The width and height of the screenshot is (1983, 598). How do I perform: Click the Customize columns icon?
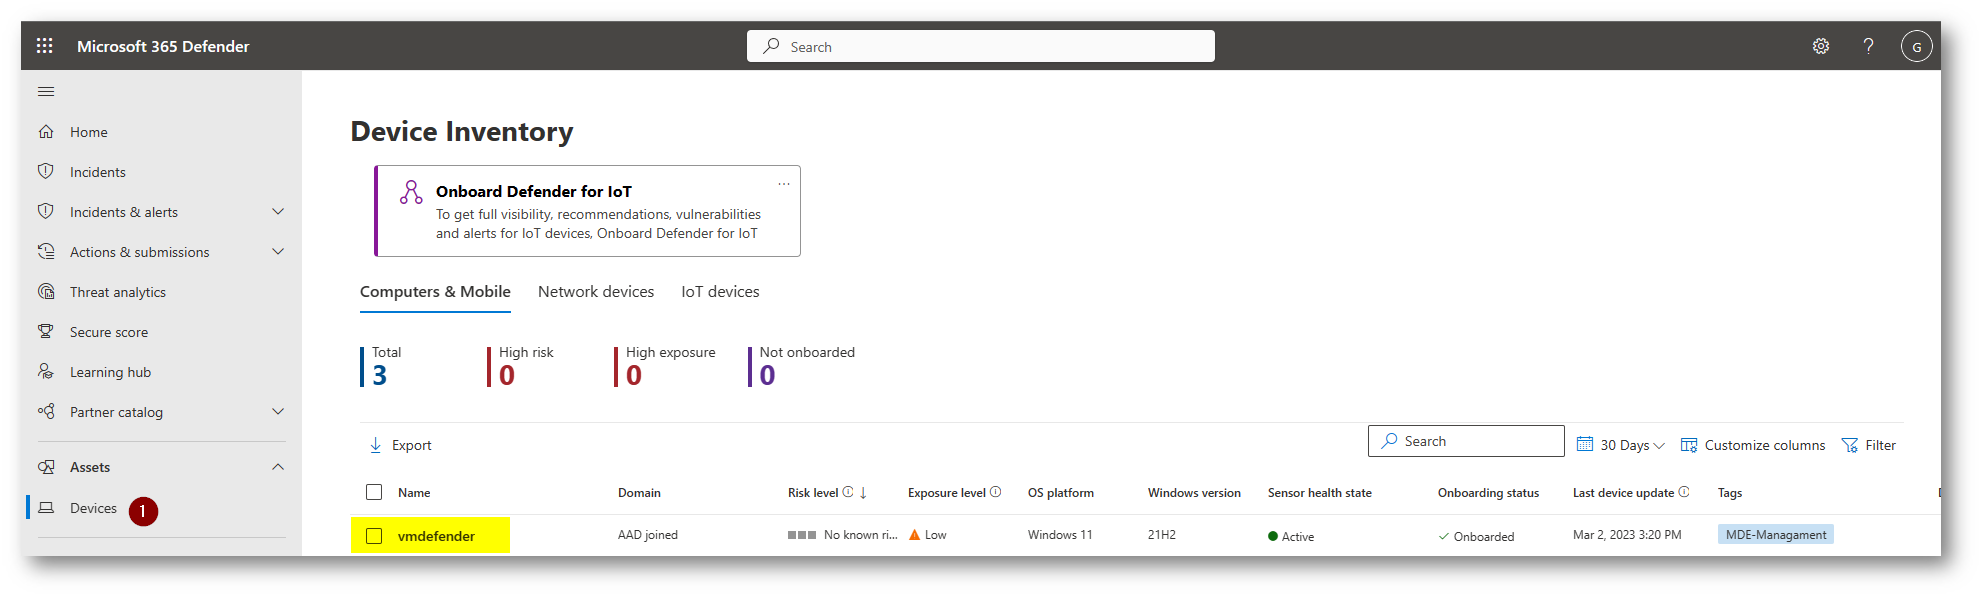click(x=1689, y=445)
